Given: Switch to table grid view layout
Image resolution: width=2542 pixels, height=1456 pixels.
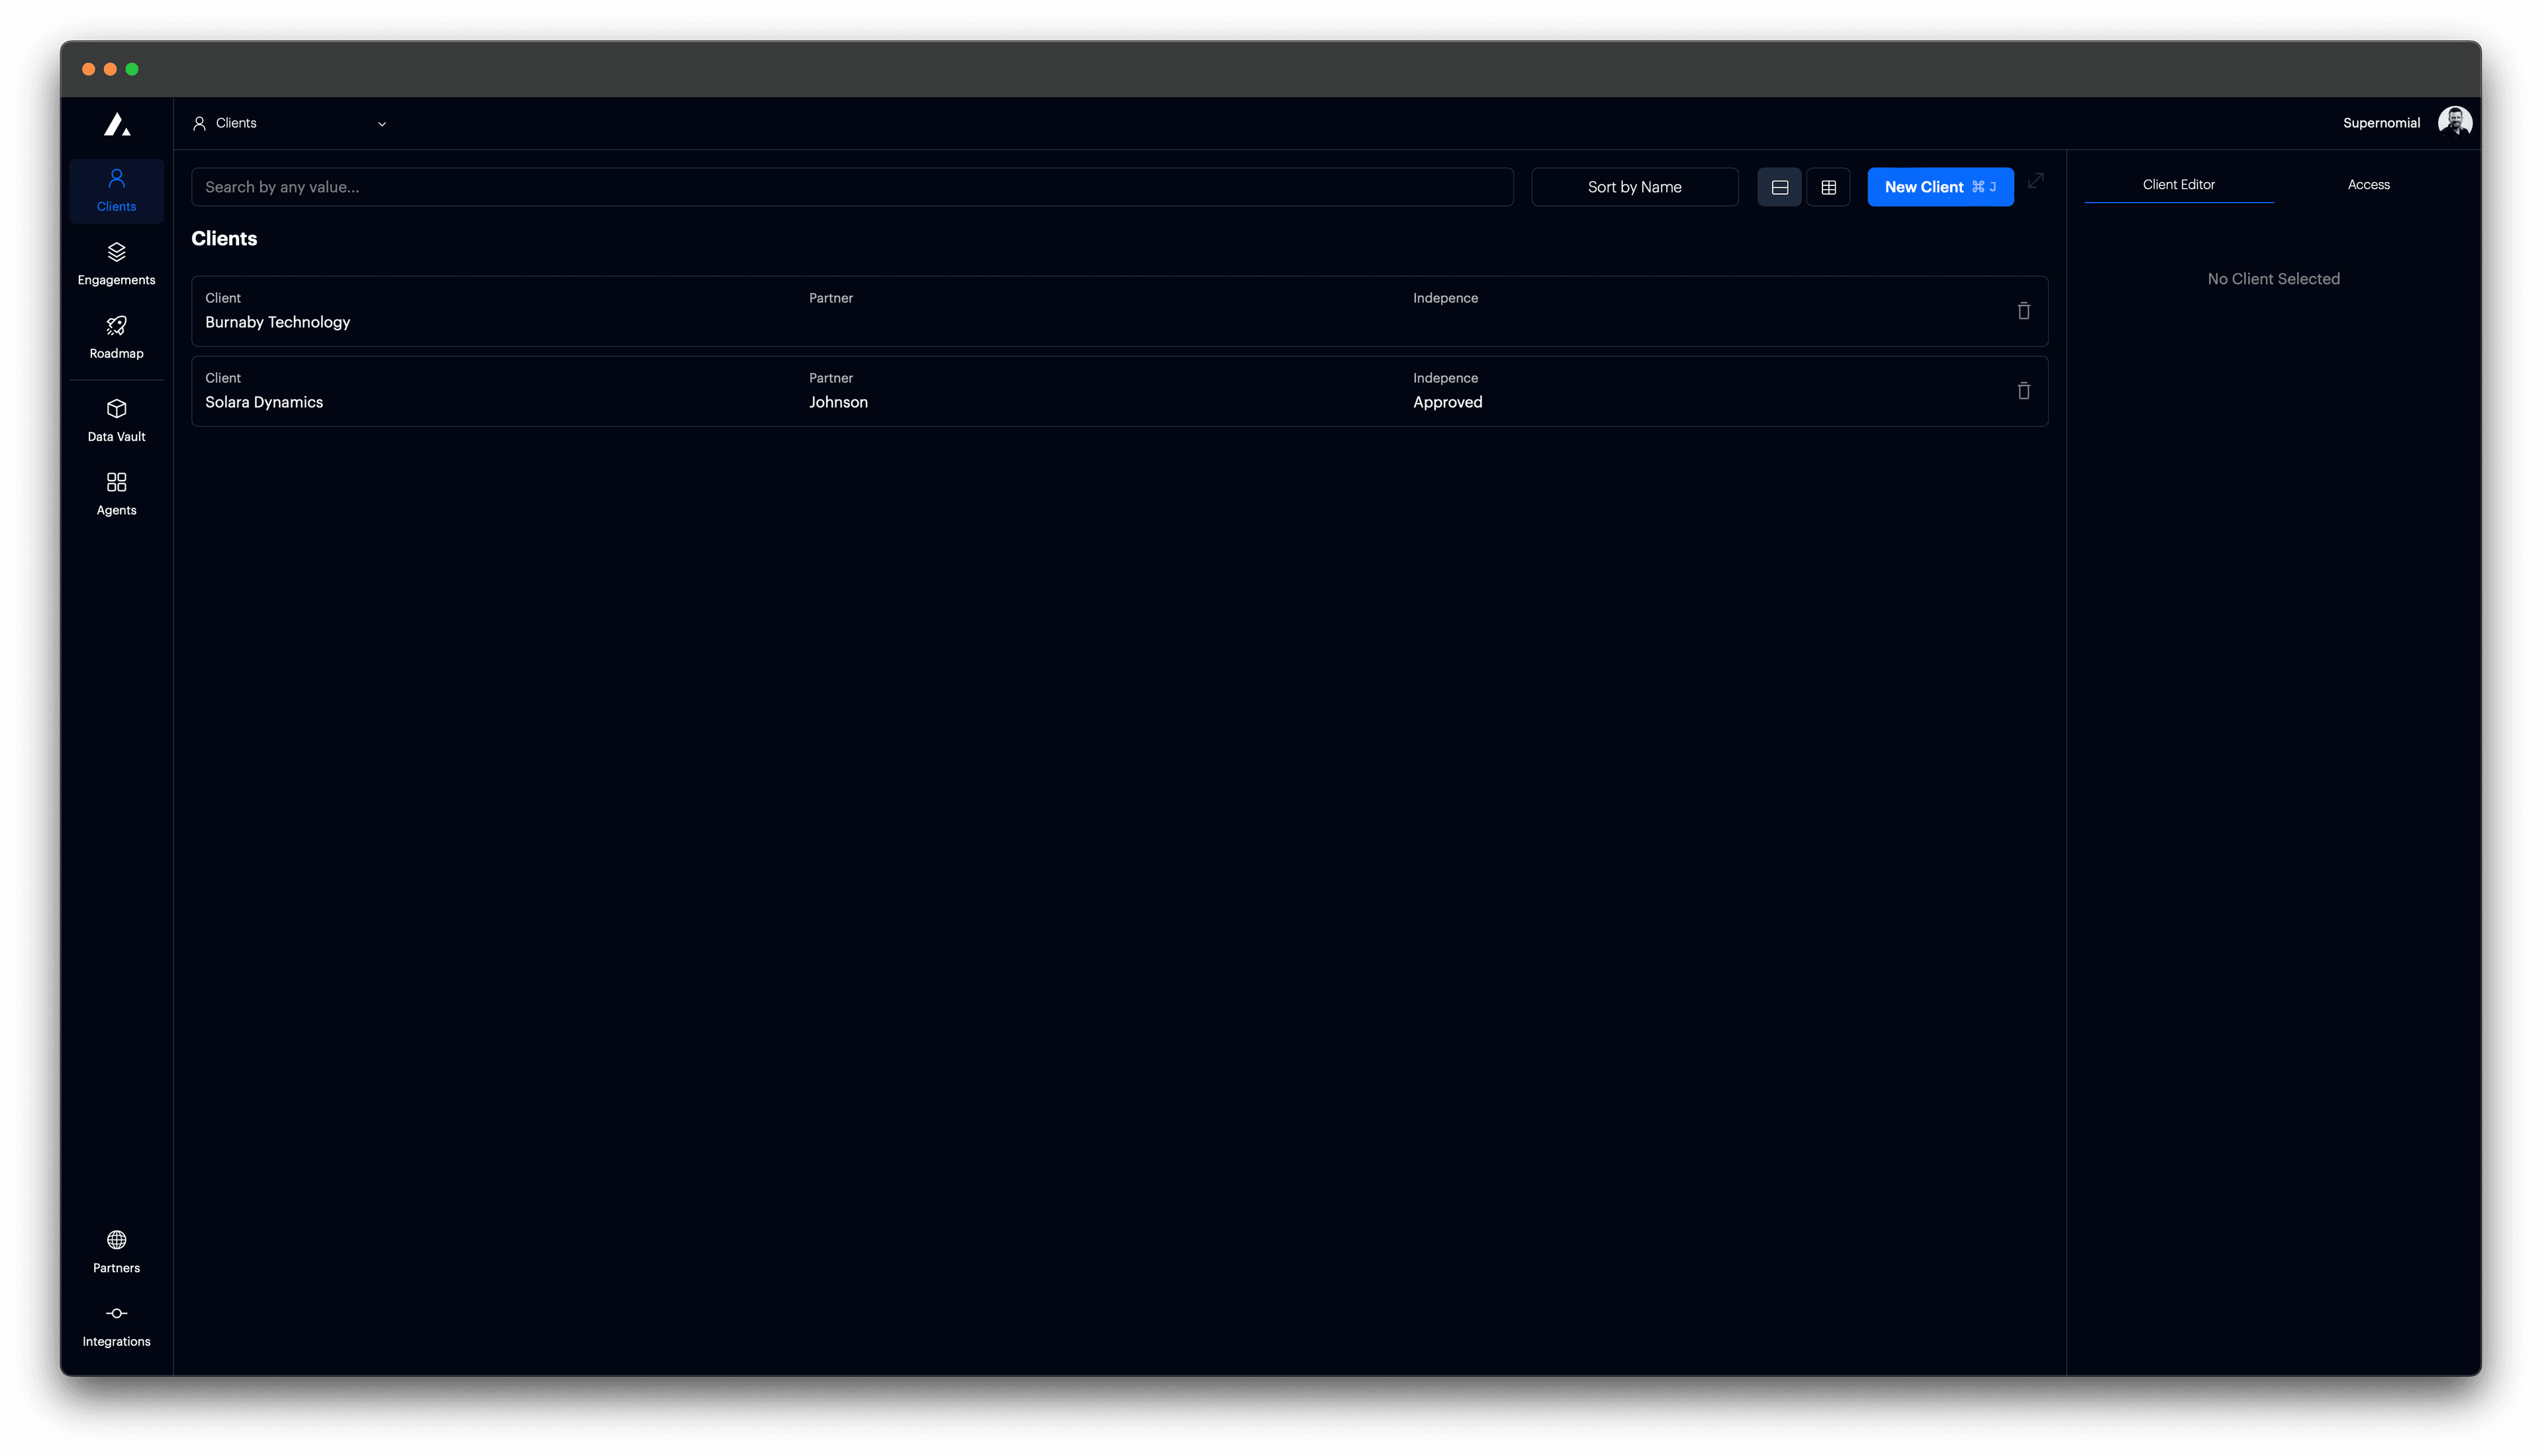Looking at the screenshot, I should pos(1829,186).
